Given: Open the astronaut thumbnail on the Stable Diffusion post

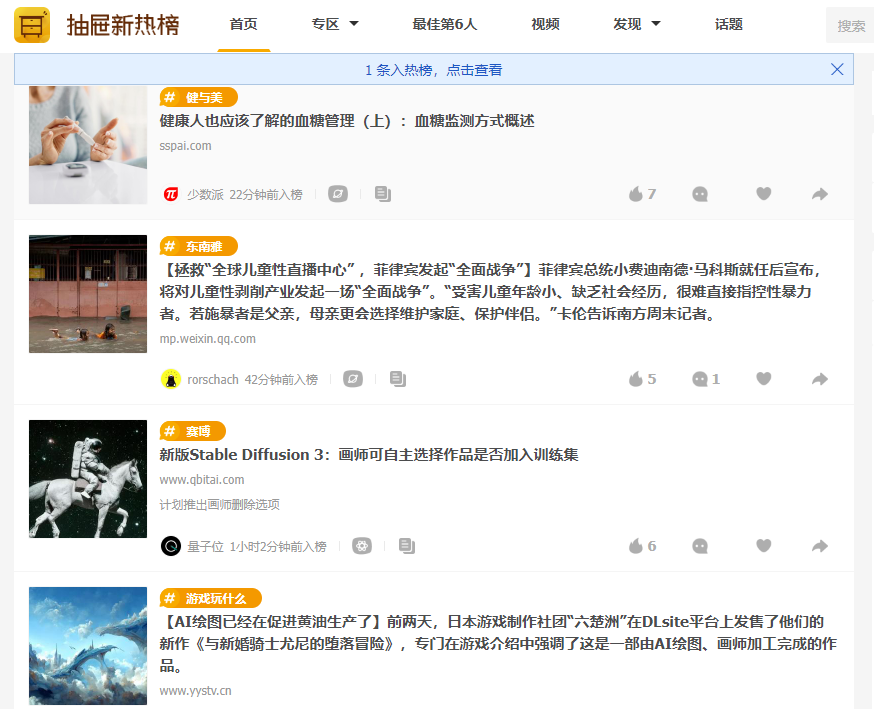Looking at the screenshot, I should point(87,479).
